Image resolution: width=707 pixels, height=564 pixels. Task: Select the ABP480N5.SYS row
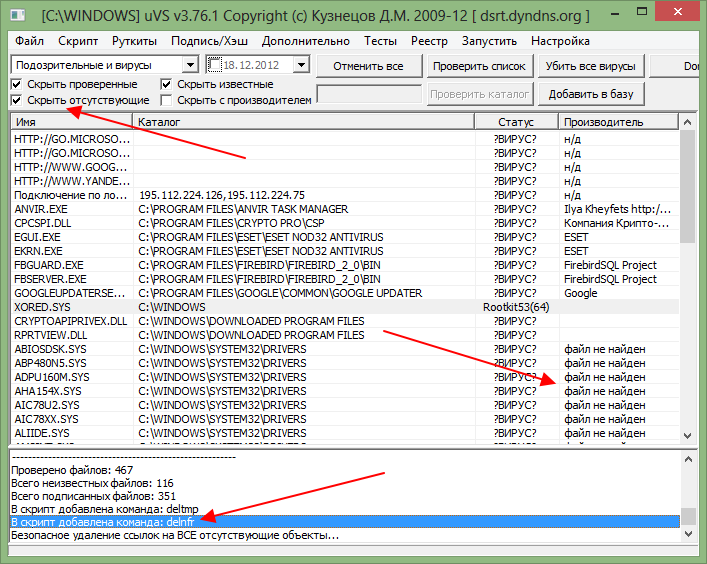pos(345,363)
